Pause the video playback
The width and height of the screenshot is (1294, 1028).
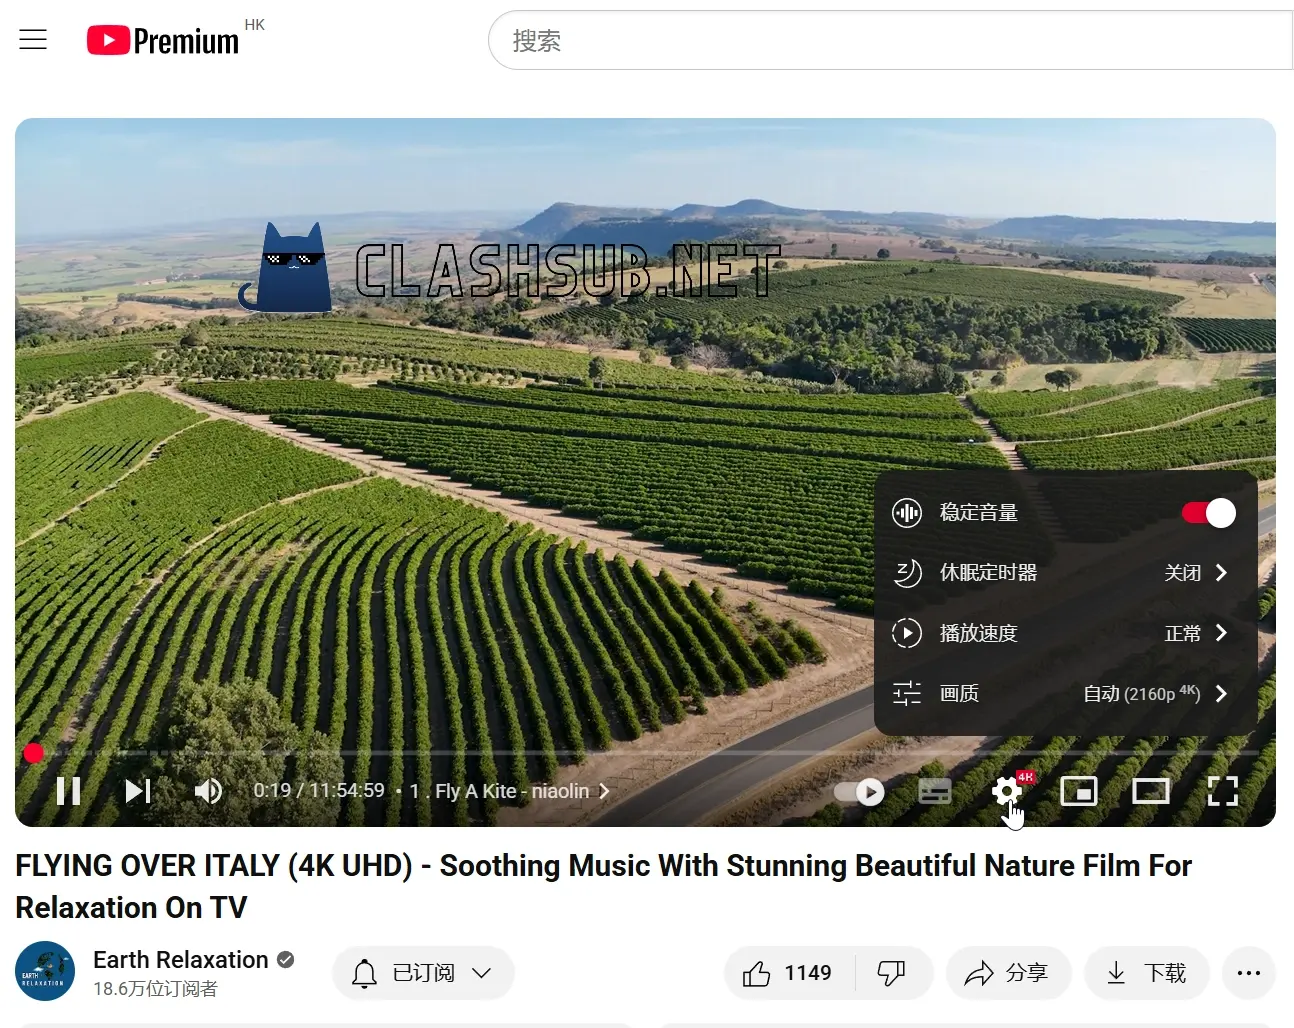[x=68, y=791]
